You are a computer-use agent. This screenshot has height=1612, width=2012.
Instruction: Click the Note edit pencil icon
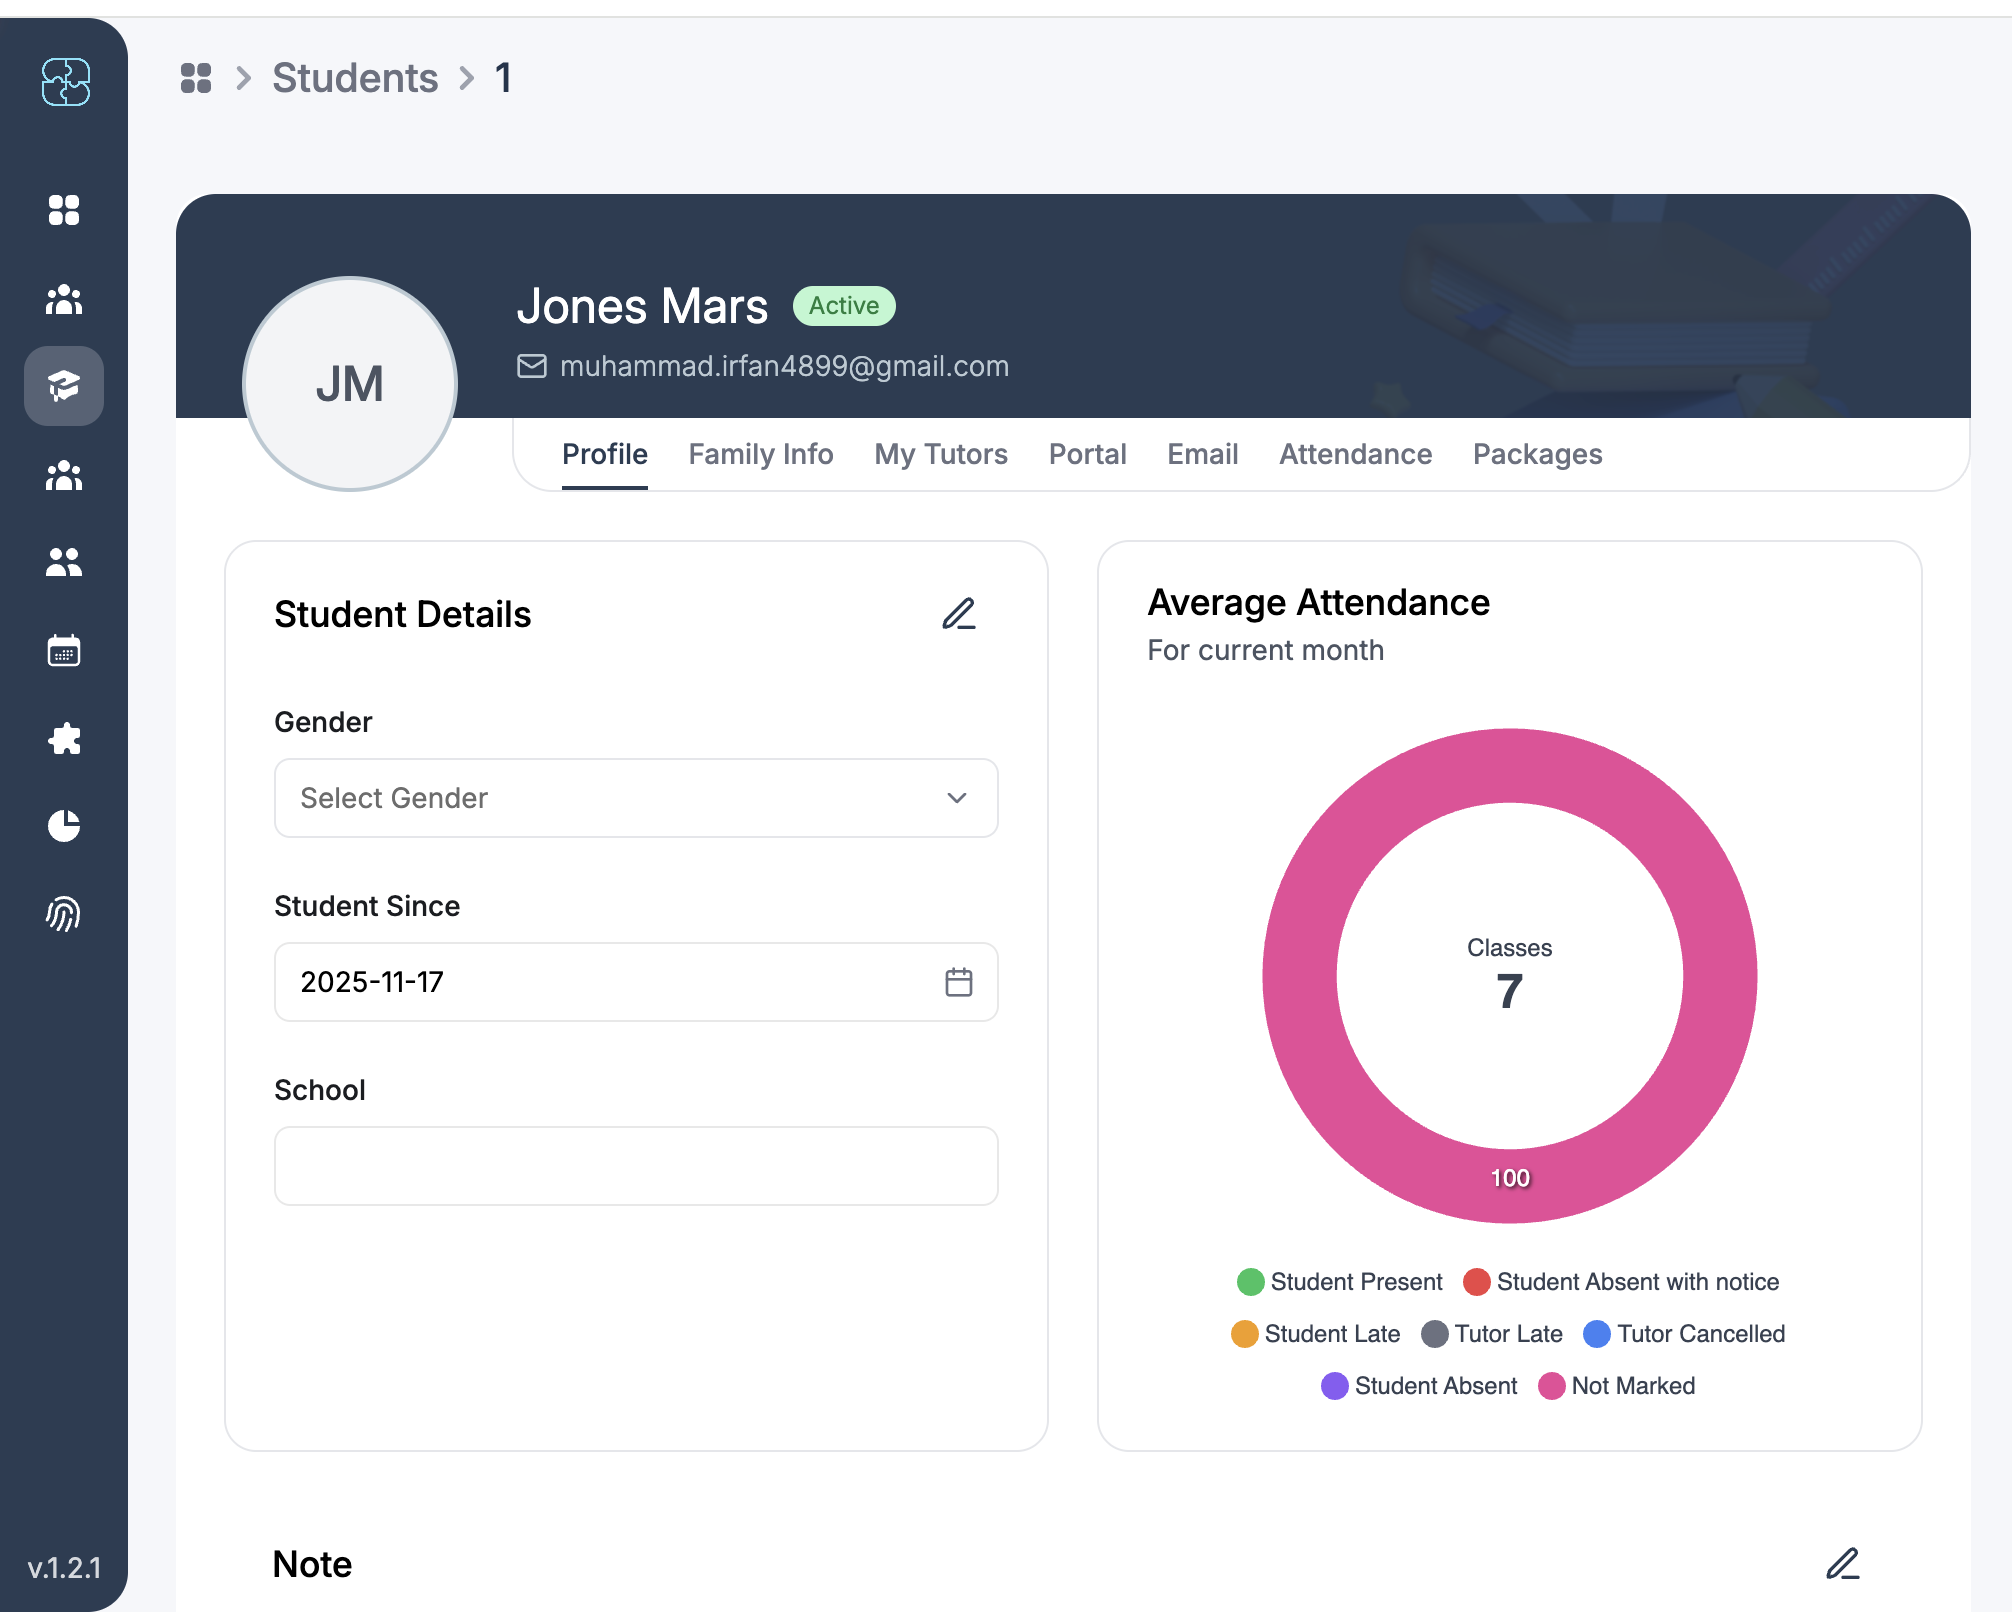pyautogui.click(x=1842, y=1564)
